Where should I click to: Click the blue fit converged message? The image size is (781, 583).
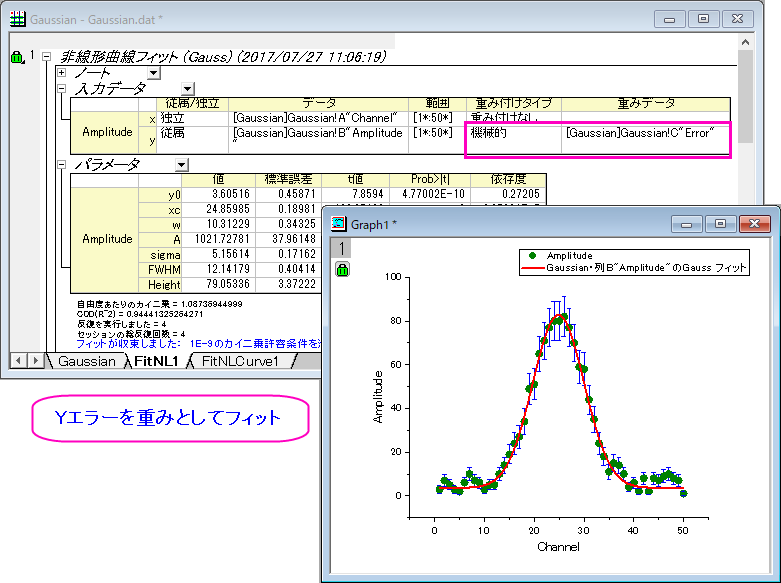[199, 344]
